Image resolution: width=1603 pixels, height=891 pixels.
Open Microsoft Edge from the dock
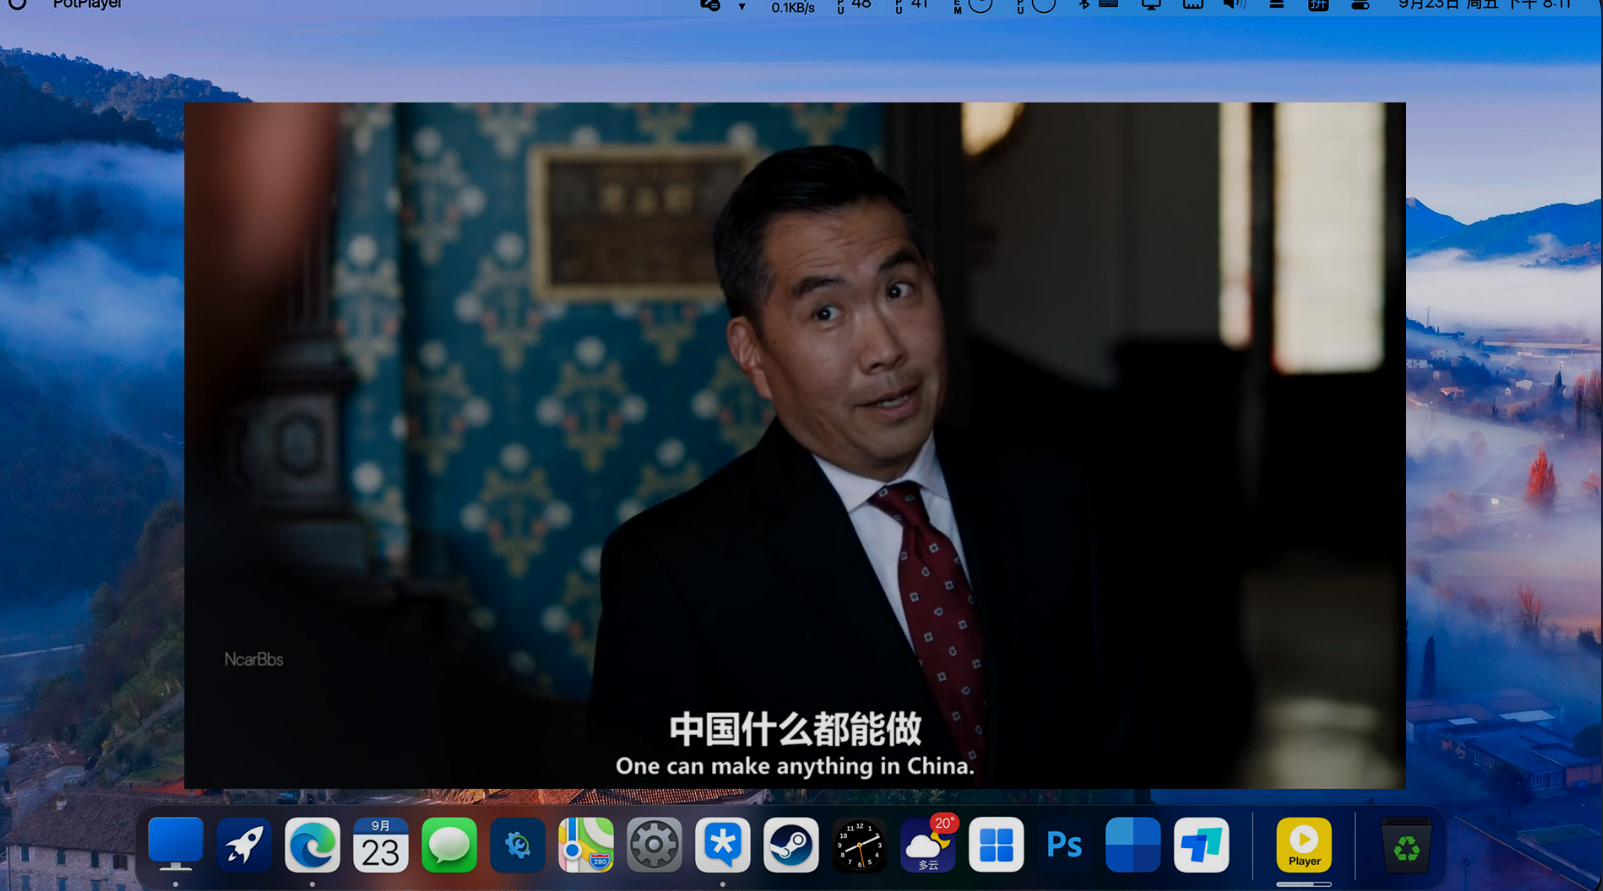point(312,845)
